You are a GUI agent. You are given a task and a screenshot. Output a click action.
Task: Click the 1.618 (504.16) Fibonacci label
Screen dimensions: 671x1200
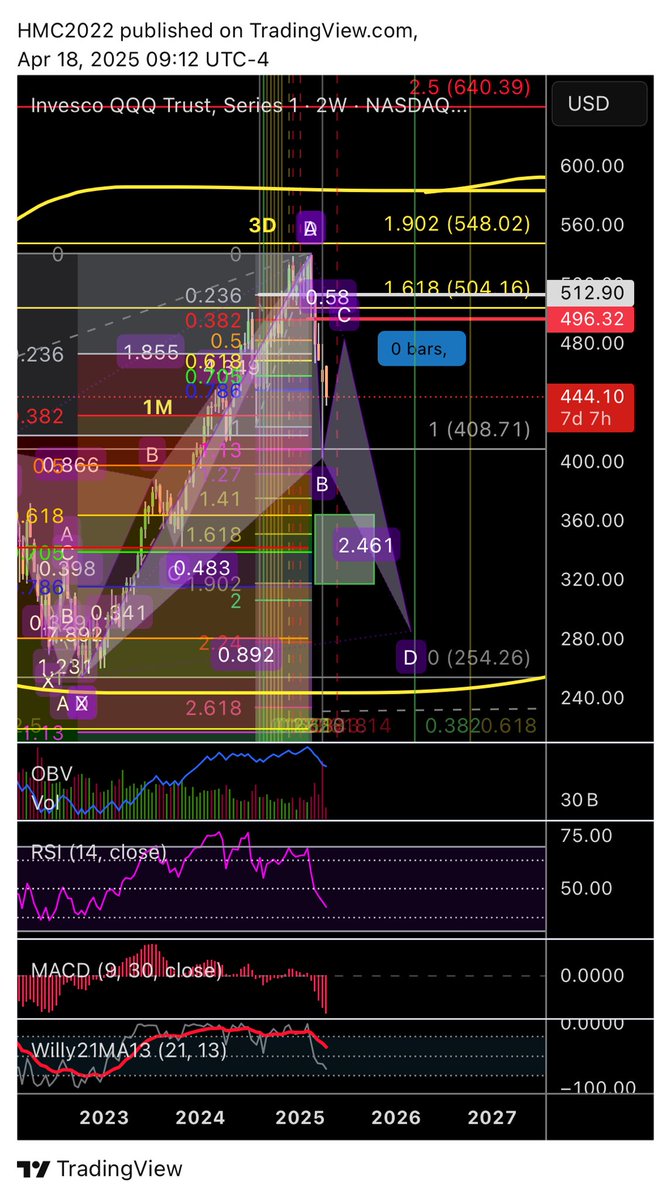coord(459,289)
